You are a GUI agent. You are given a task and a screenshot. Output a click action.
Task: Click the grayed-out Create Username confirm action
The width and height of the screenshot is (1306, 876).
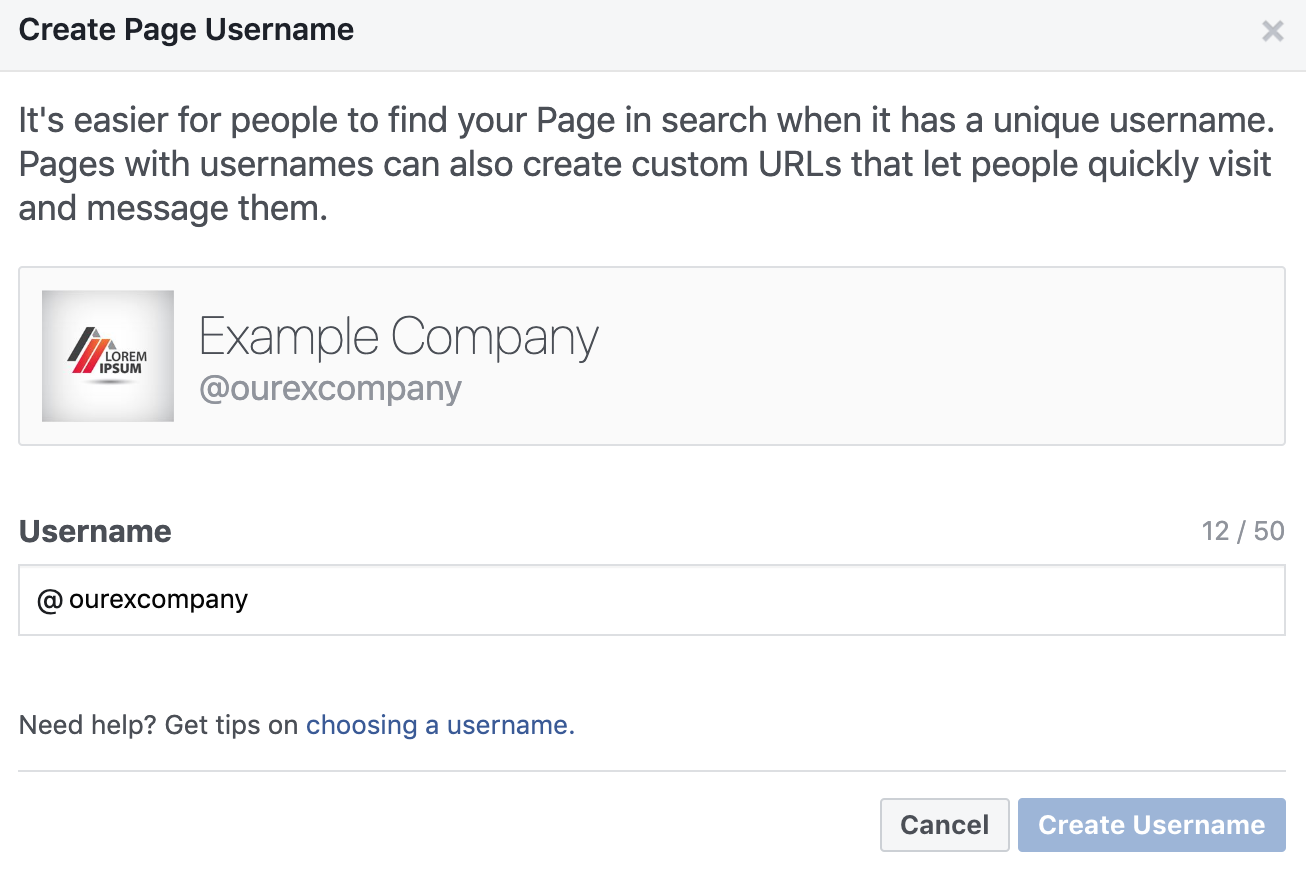point(1151,825)
